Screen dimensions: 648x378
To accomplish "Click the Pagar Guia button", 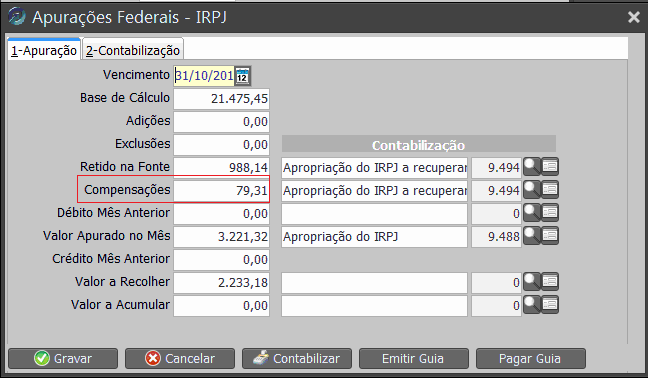I will tap(531, 359).
